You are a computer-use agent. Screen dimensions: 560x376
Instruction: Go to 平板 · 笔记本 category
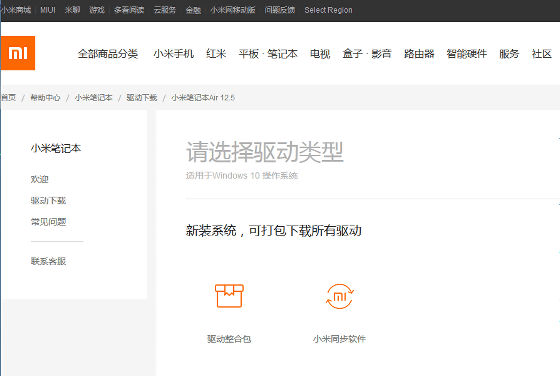point(268,54)
